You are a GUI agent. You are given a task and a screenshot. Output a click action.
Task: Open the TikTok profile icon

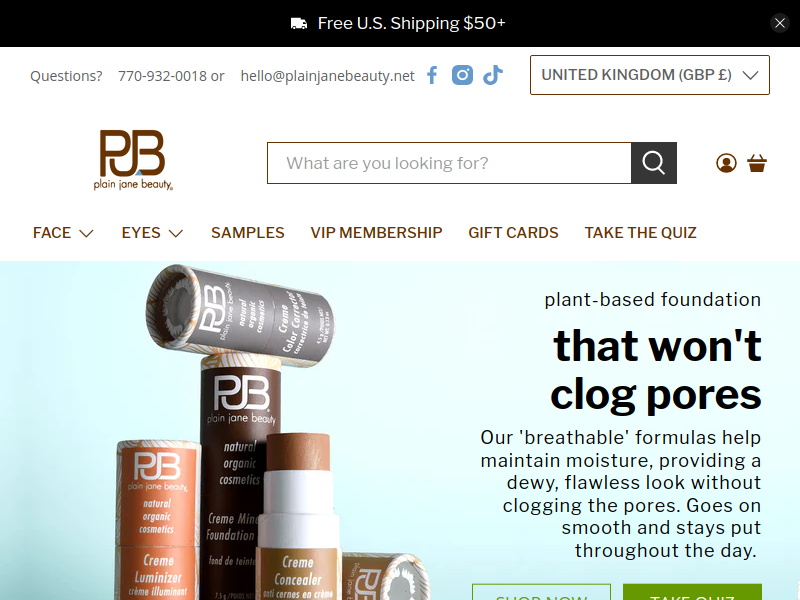click(493, 76)
